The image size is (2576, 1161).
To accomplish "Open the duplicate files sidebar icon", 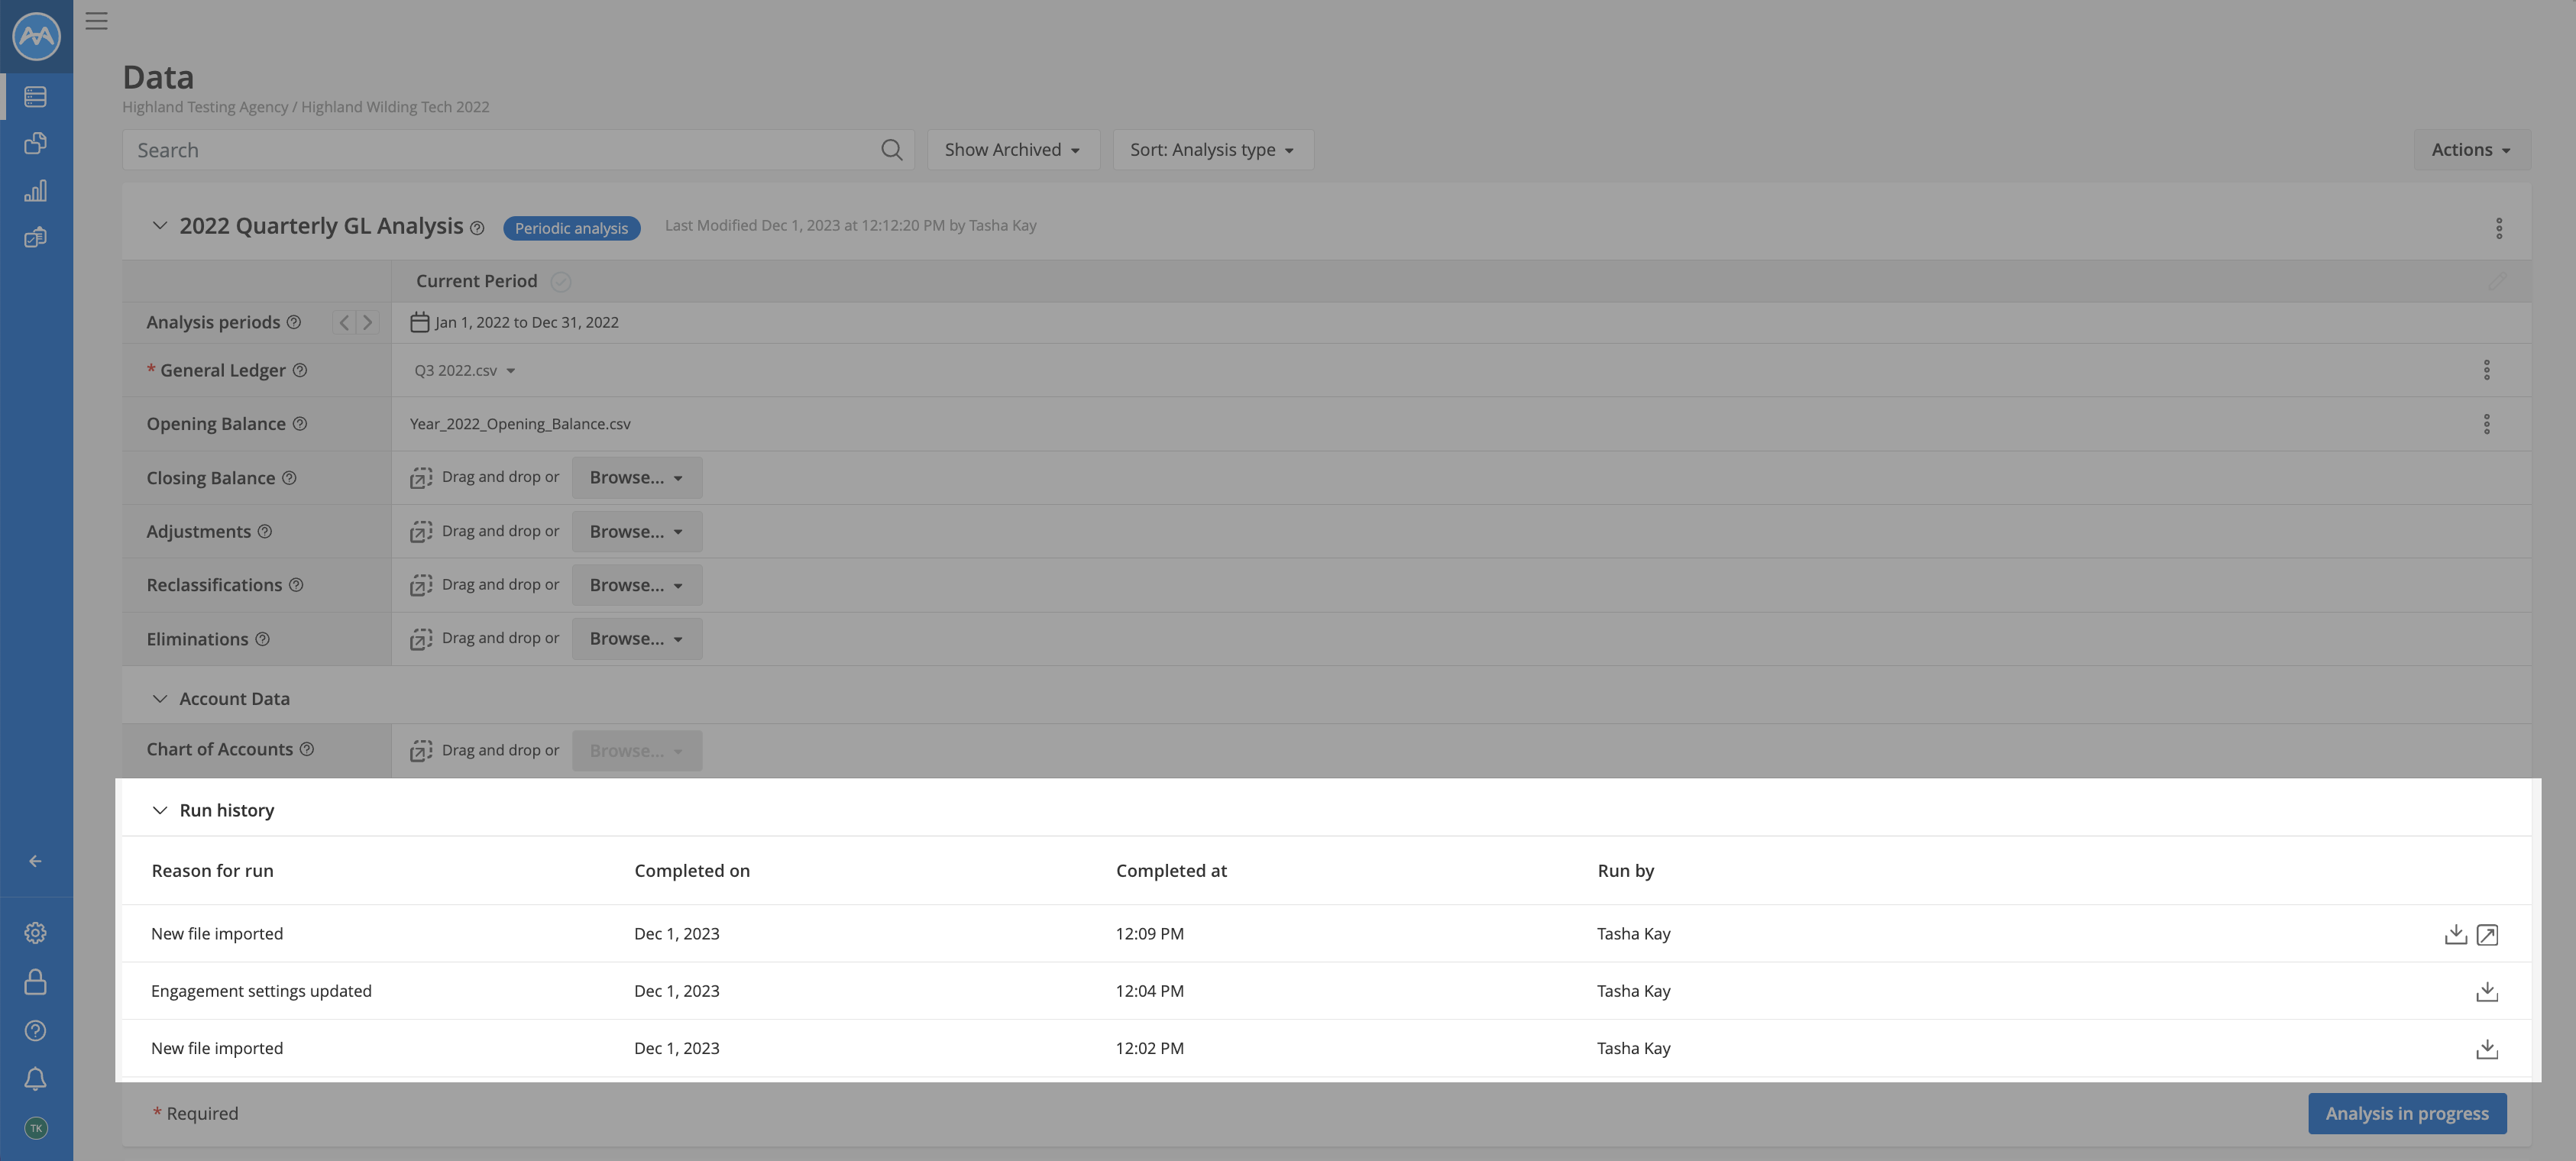I will [36, 143].
